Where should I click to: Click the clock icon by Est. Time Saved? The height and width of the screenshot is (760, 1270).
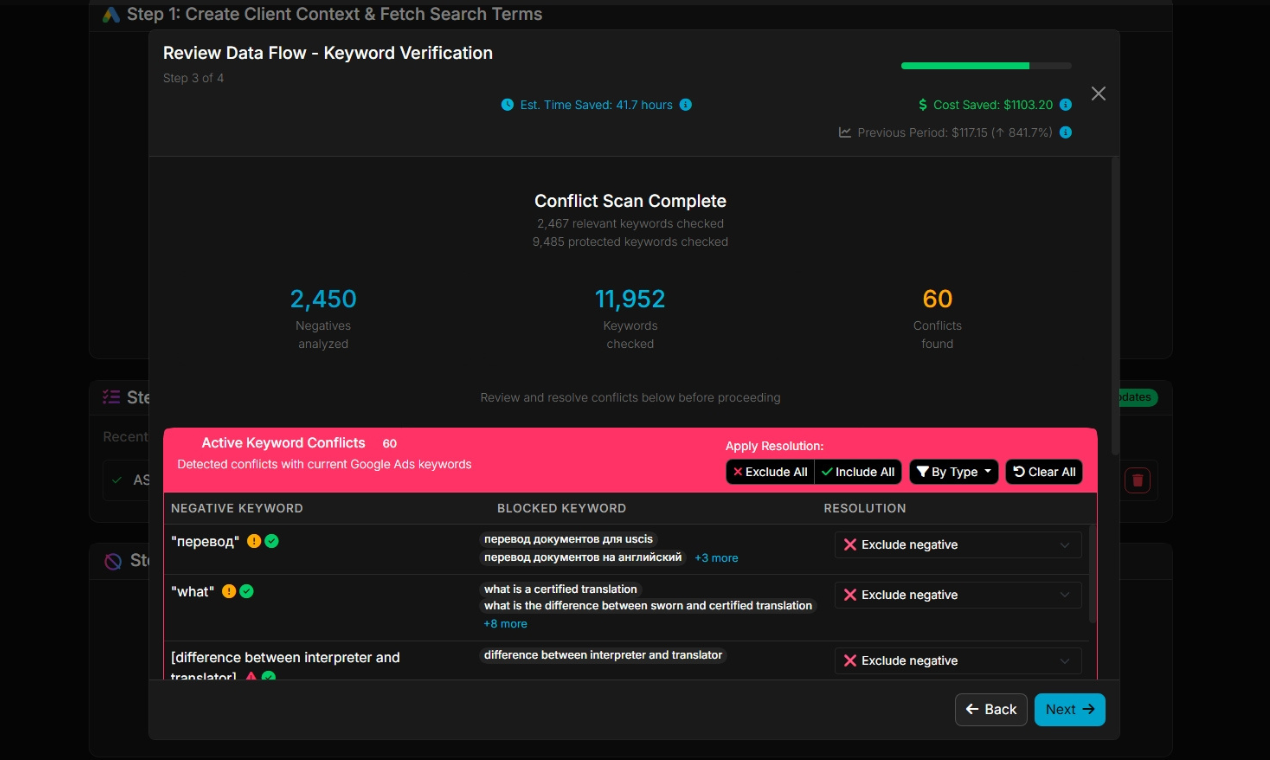coord(507,105)
